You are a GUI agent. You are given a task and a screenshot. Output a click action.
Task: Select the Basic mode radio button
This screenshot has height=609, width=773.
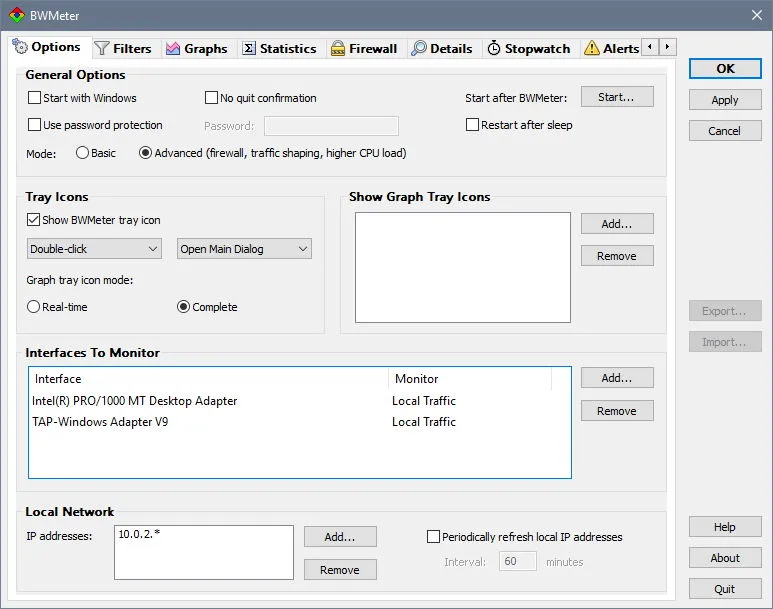tap(82, 153)
